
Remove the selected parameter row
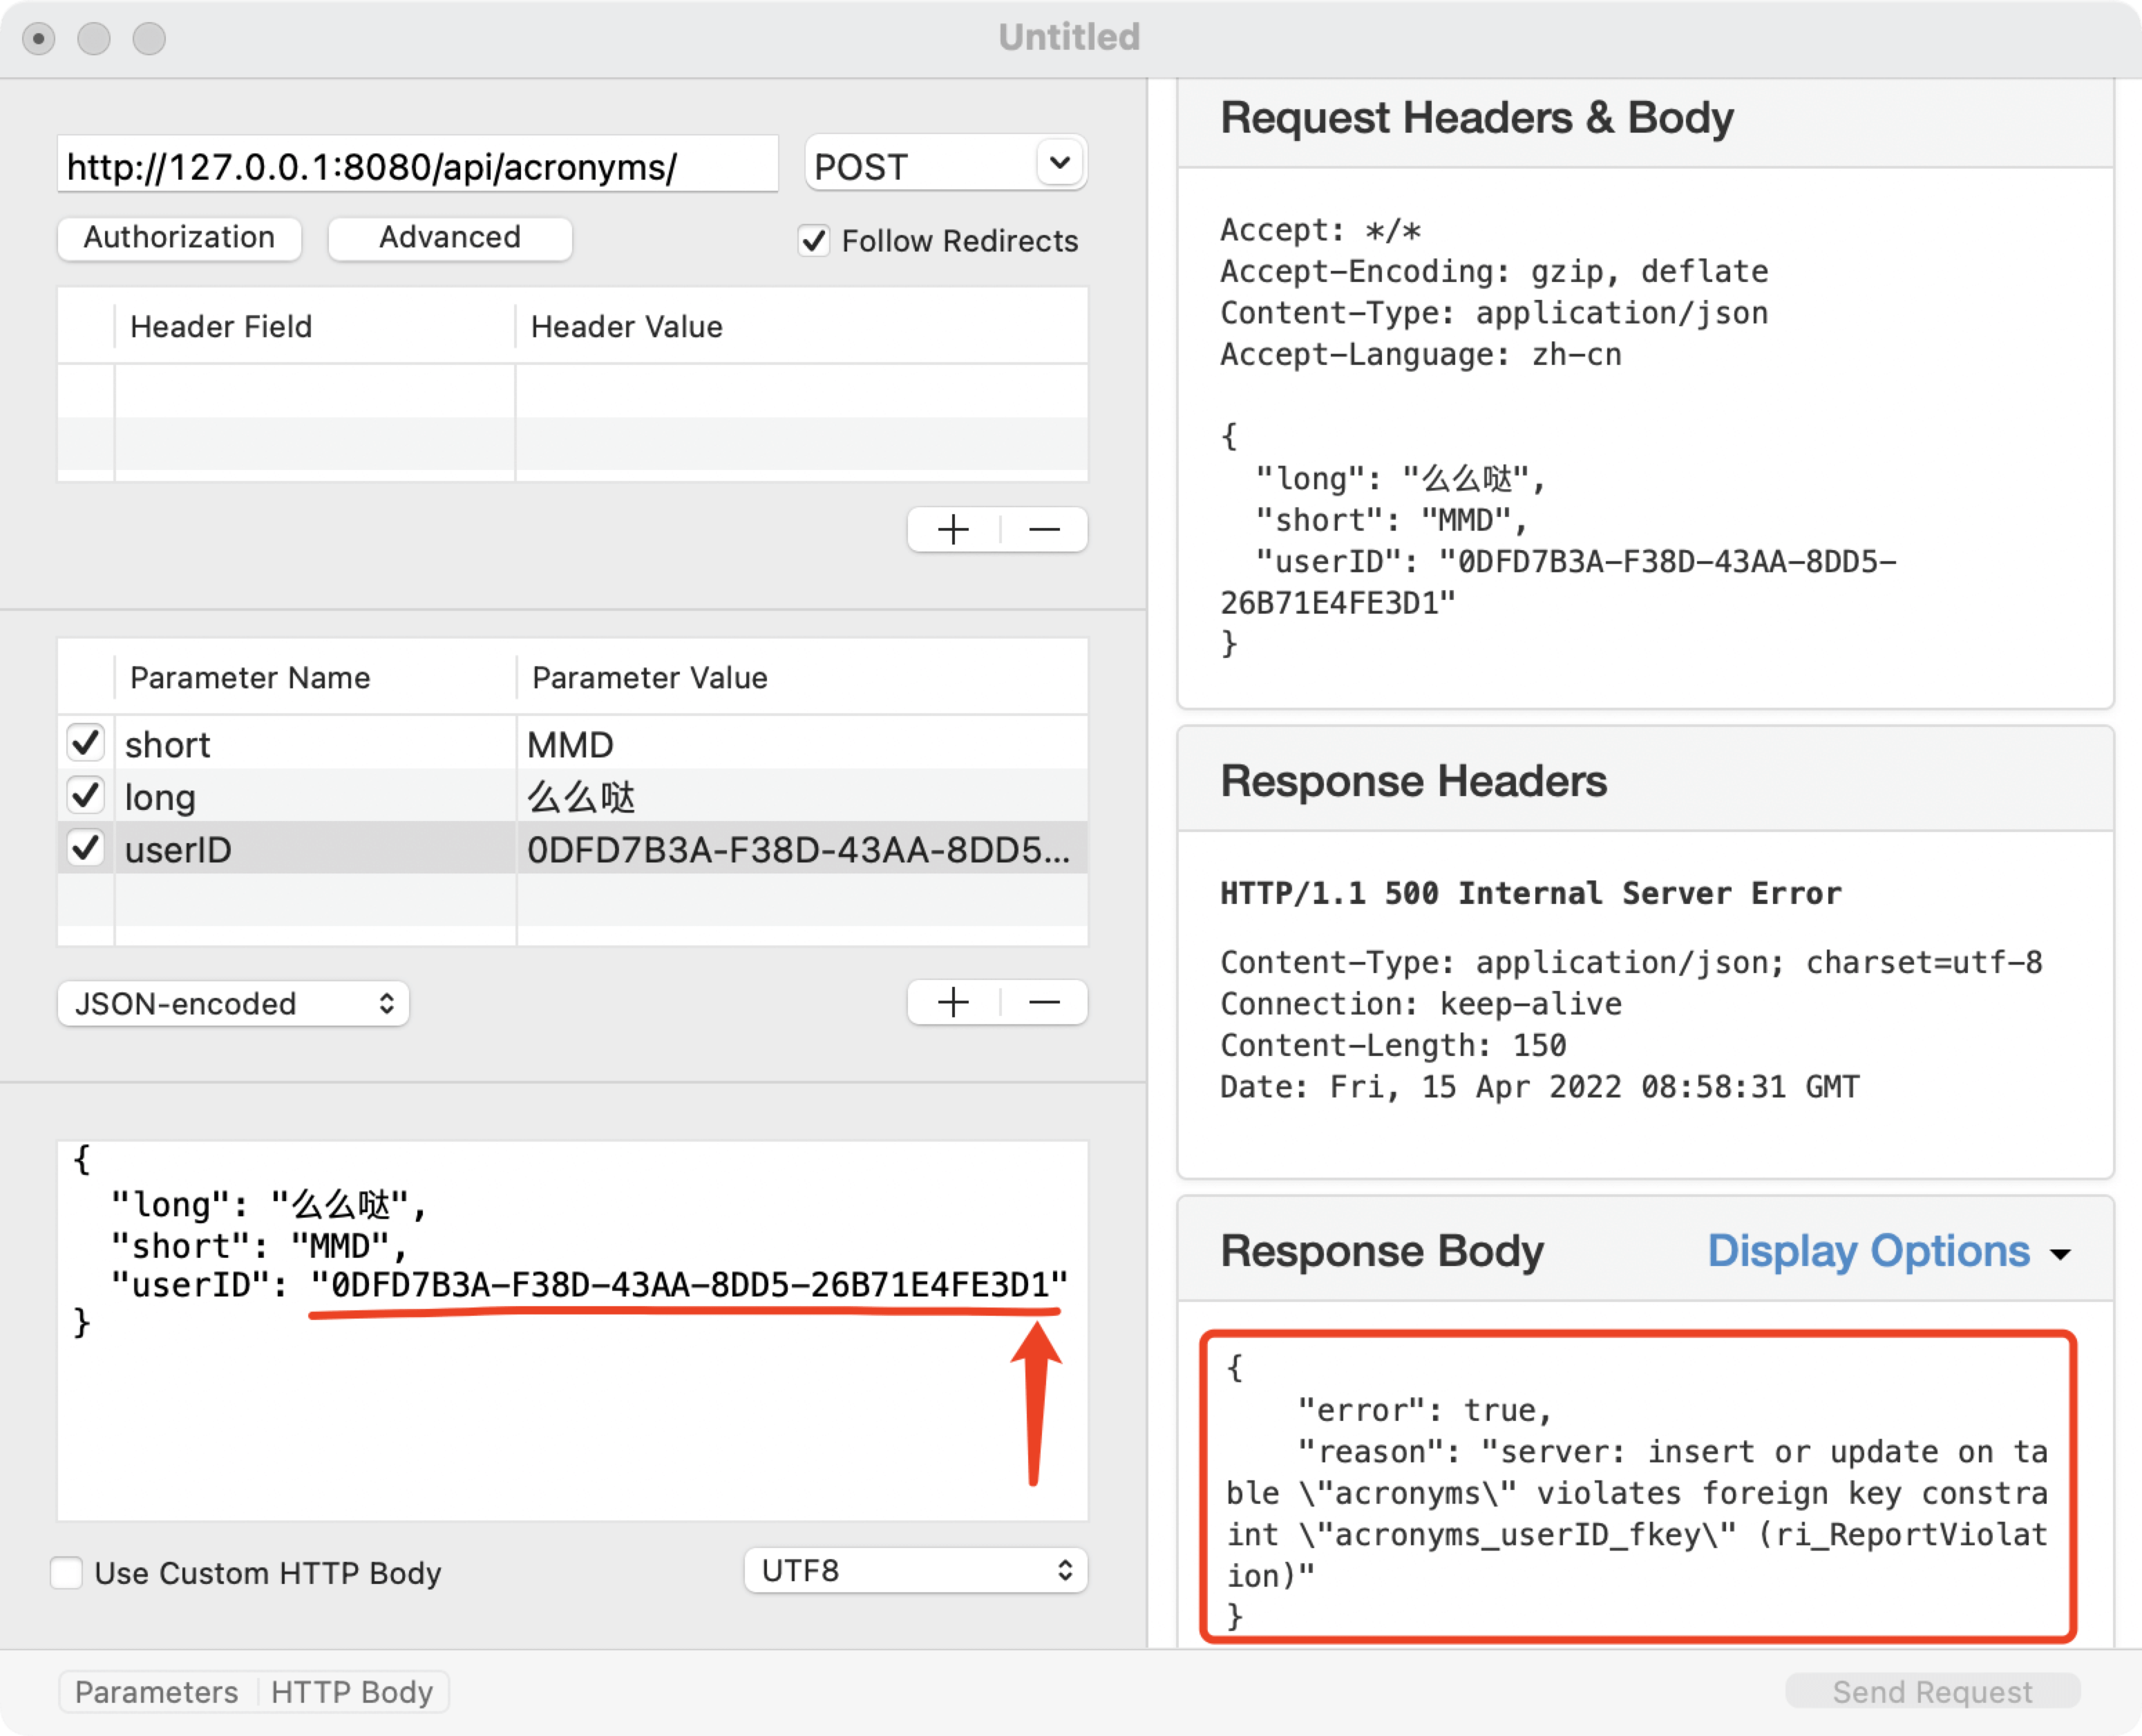tap(1044, 1003)
